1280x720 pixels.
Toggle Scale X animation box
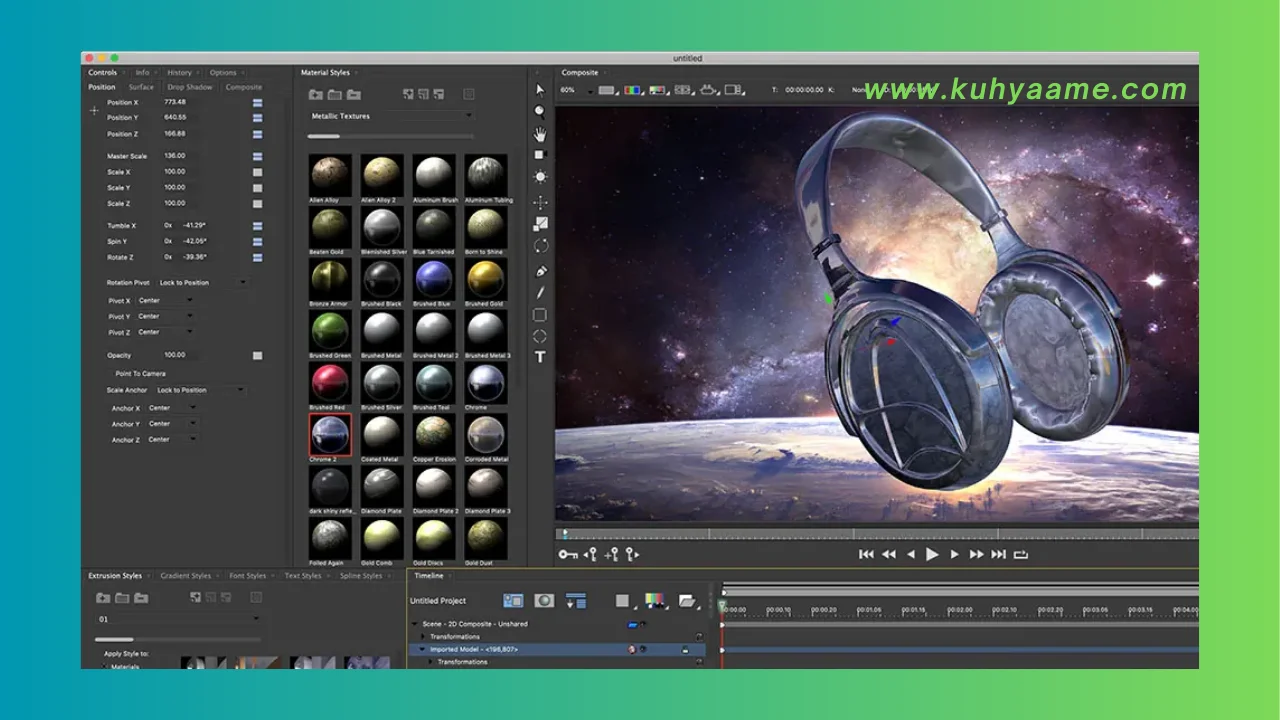pos(257,172)
